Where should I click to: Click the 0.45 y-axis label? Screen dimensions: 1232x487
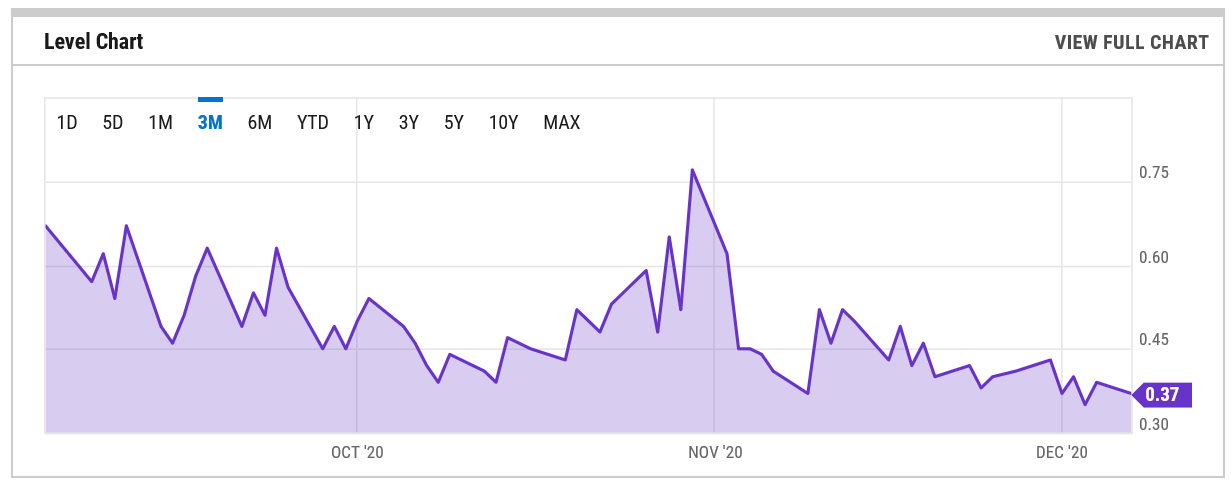coord(1154,340)
